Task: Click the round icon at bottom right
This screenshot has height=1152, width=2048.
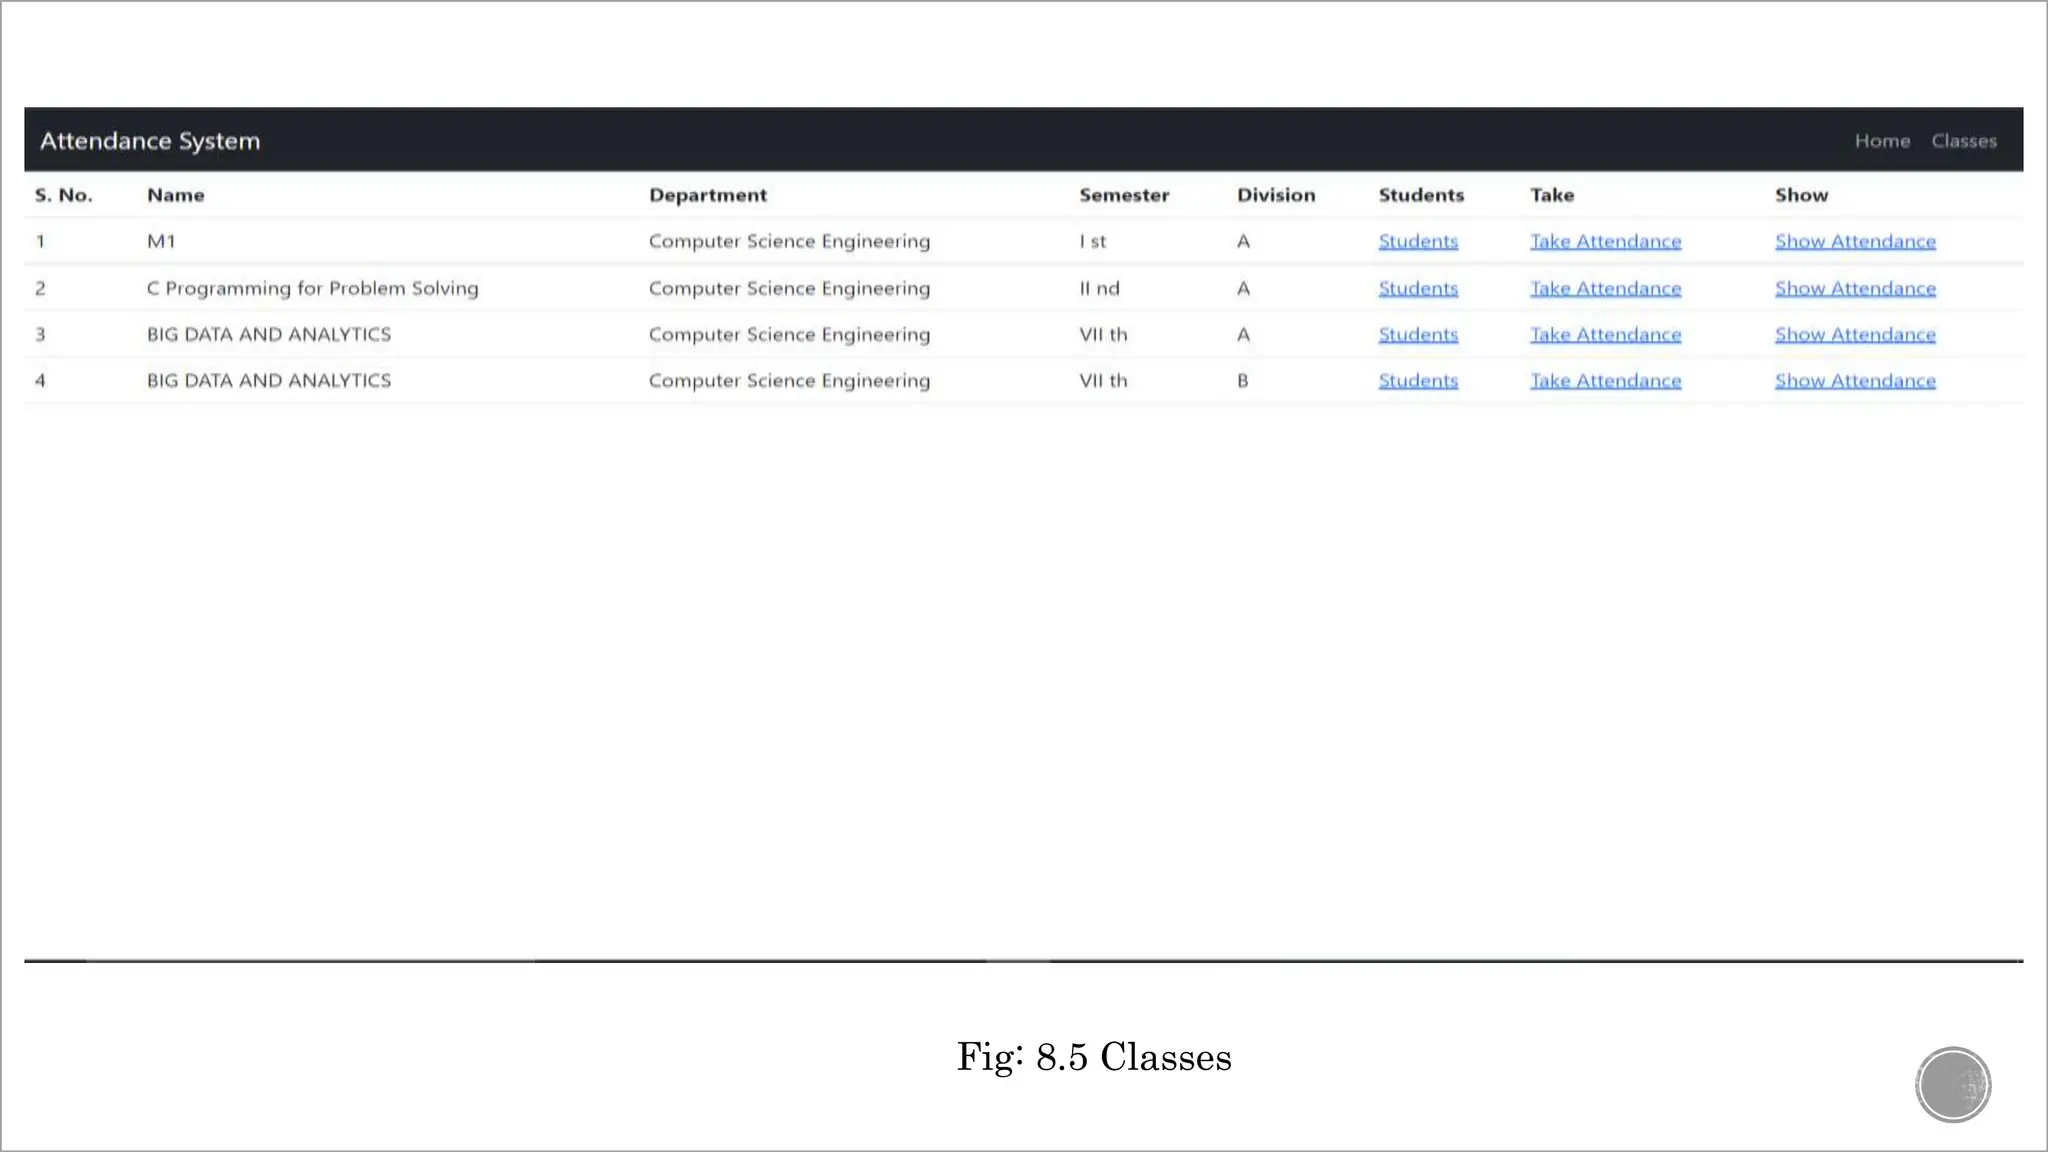Action: tap(1953, 1085)
